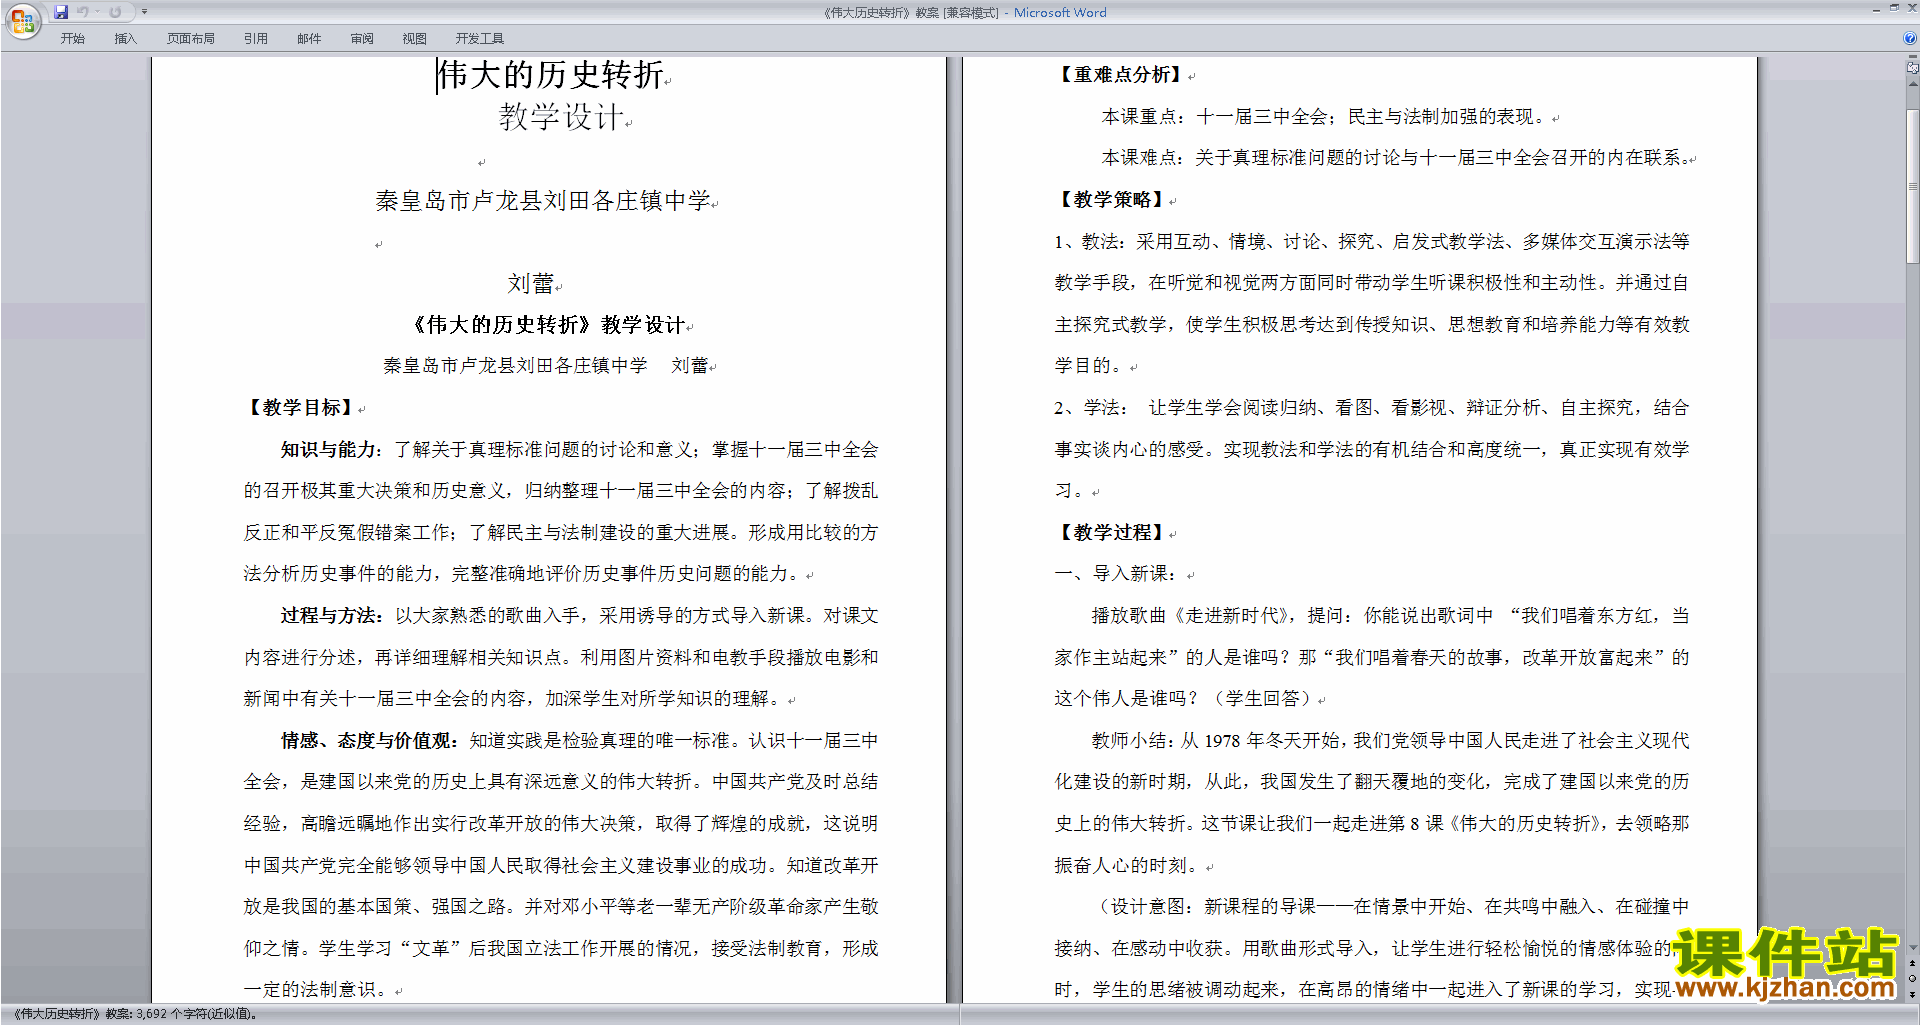
Task: Click the line starting 教师小结
Action: coord(1390,741)
